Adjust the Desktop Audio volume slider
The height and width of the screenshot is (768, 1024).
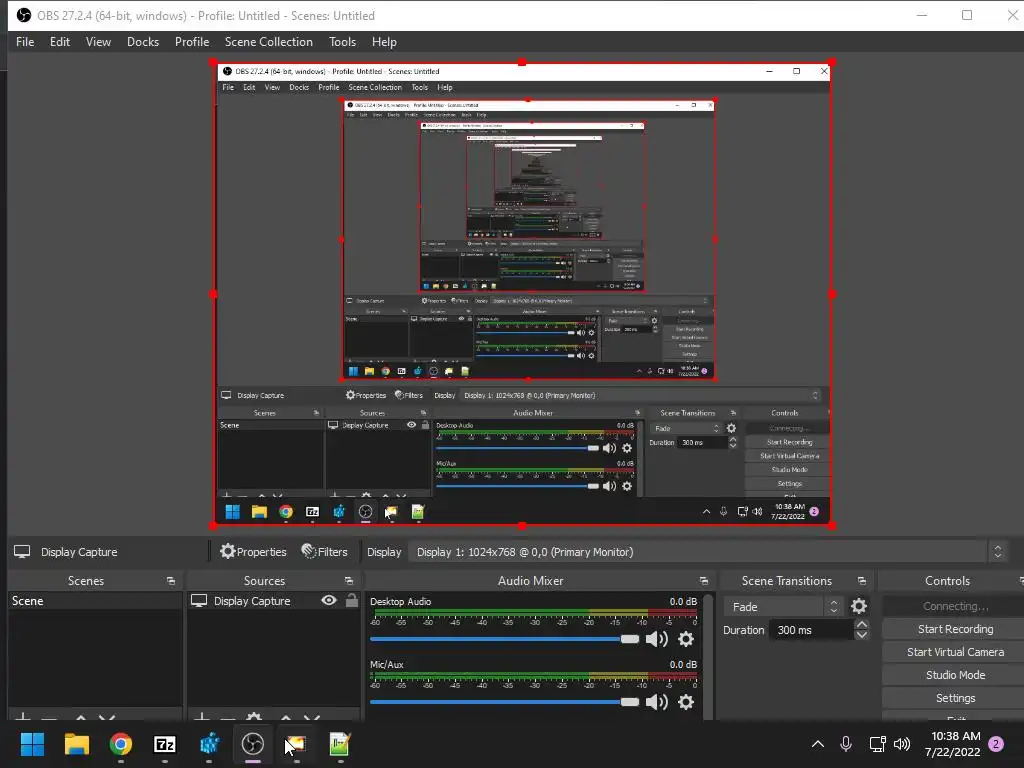(x=504, y=639)
